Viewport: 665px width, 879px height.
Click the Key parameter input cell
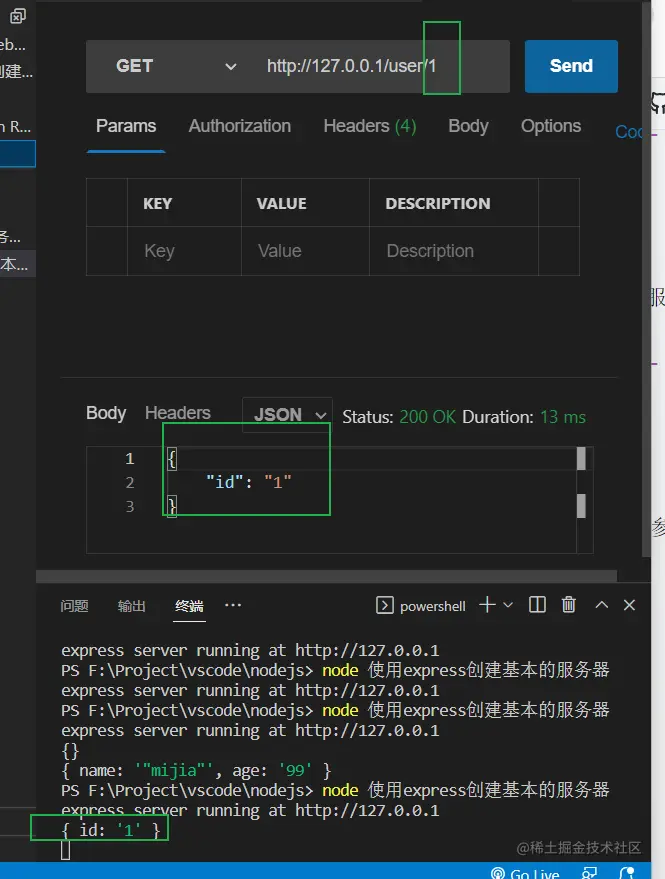click(x=184, y=251)
